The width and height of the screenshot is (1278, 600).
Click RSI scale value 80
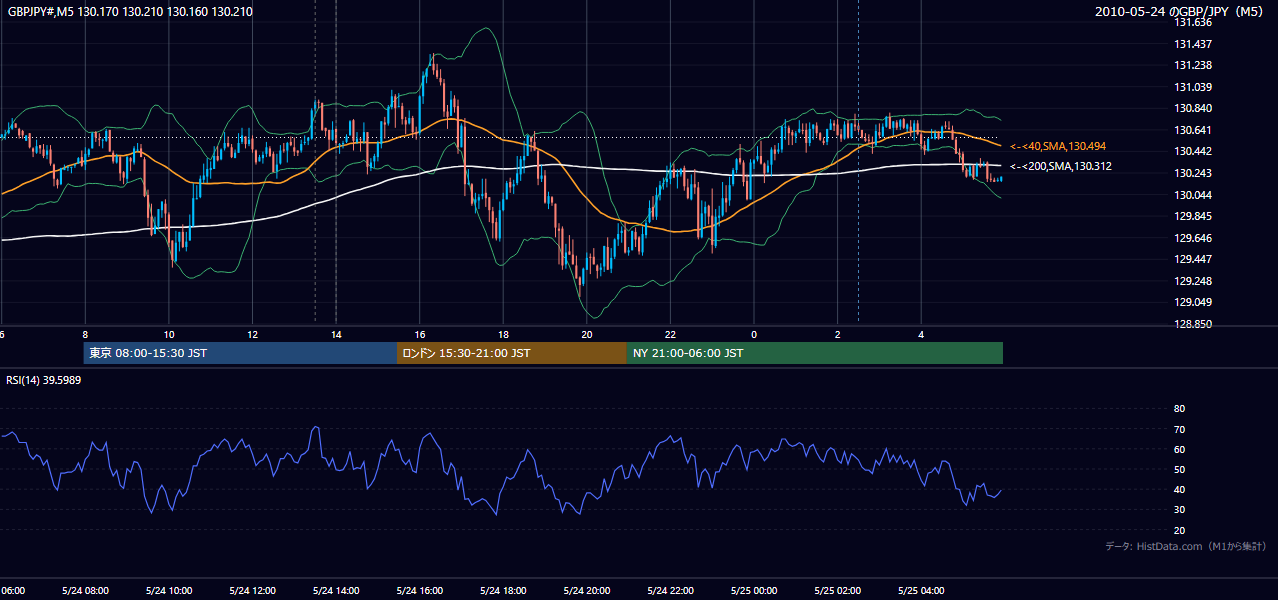click(1179, 409)
